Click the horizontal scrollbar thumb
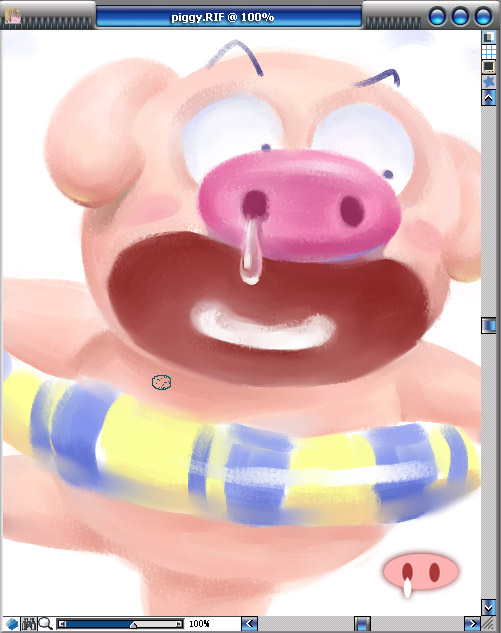501x633 pixels. 362,624
